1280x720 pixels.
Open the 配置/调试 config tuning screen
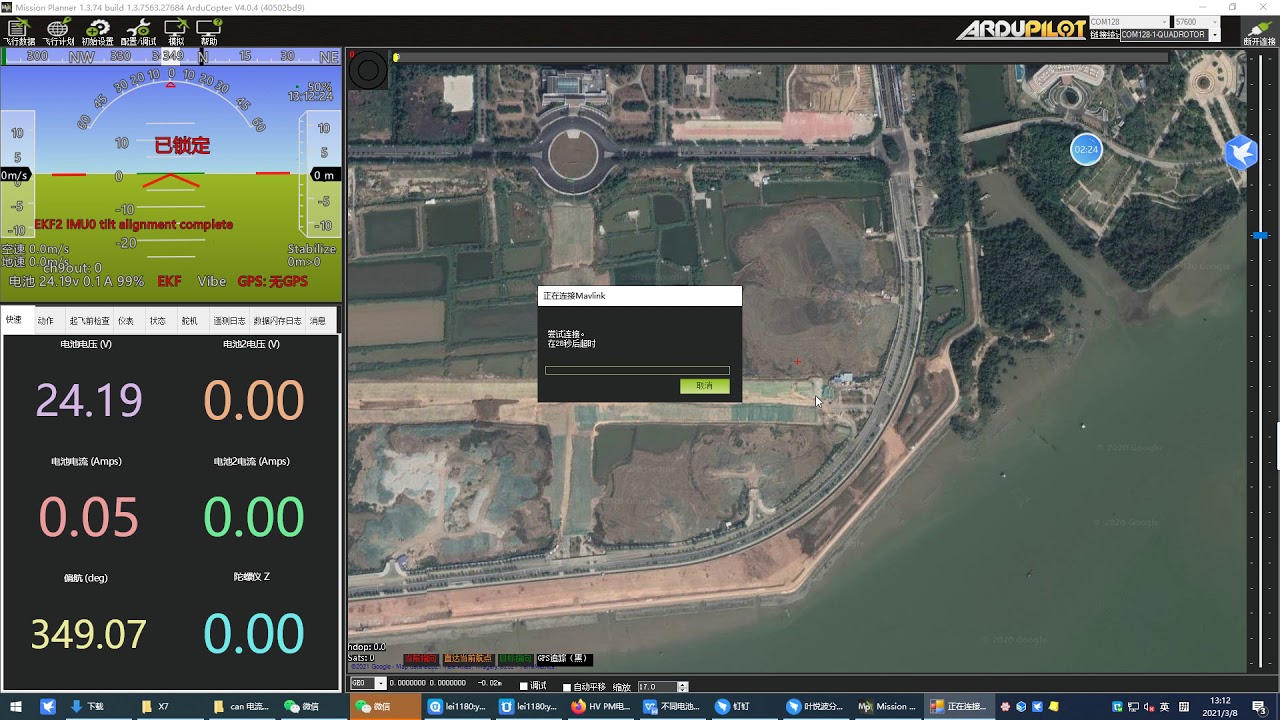tap(138, 32)
